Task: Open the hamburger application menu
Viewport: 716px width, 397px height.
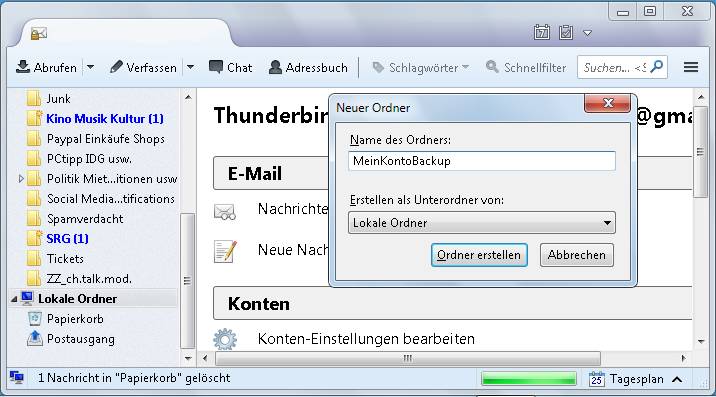Action: (x=691, y=67)
